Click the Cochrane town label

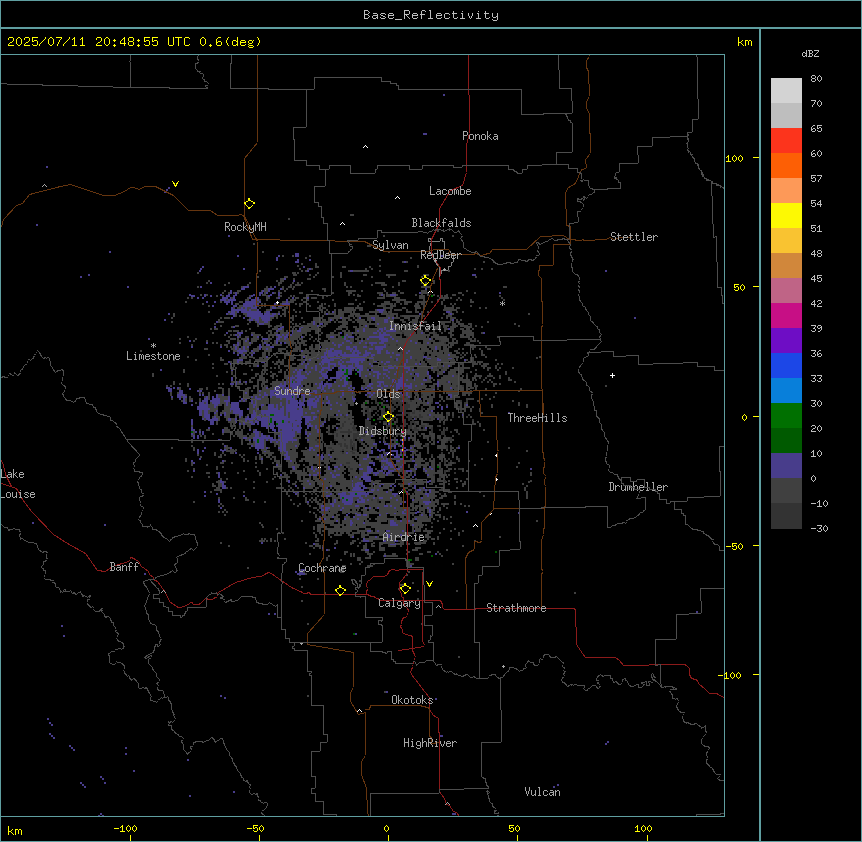322,568
